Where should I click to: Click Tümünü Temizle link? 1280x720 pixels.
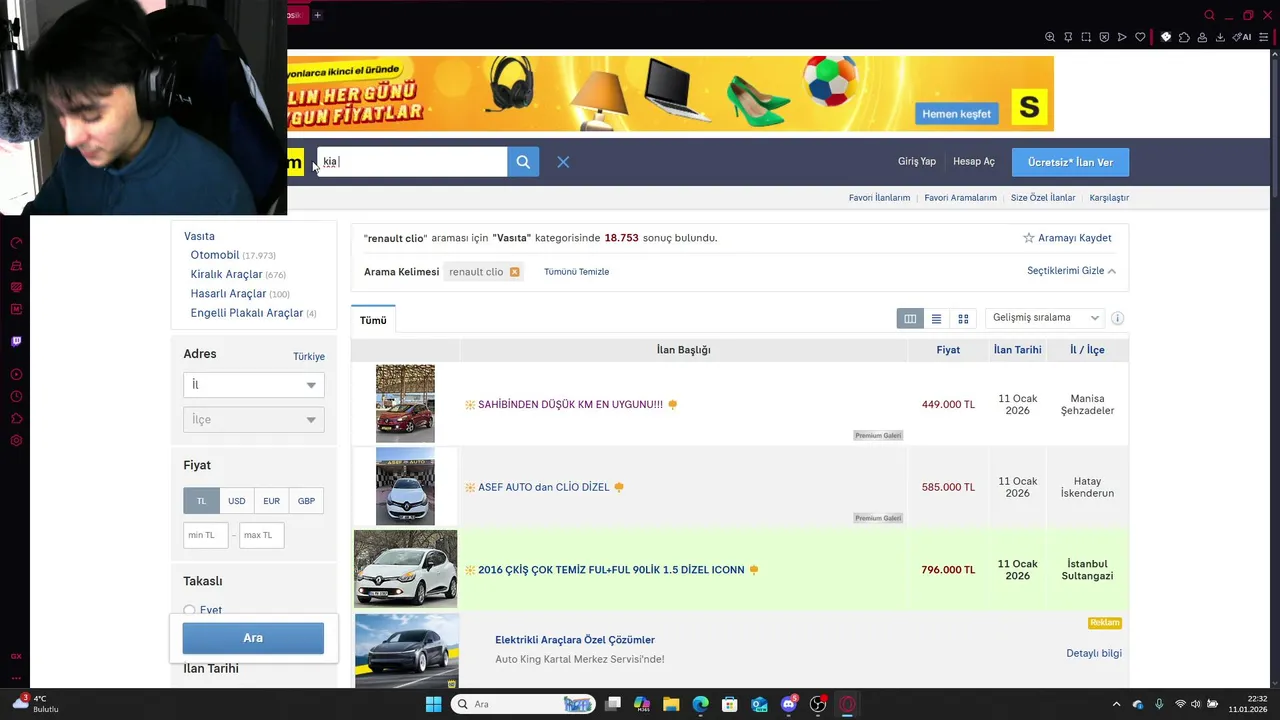[x=576, y=272]
